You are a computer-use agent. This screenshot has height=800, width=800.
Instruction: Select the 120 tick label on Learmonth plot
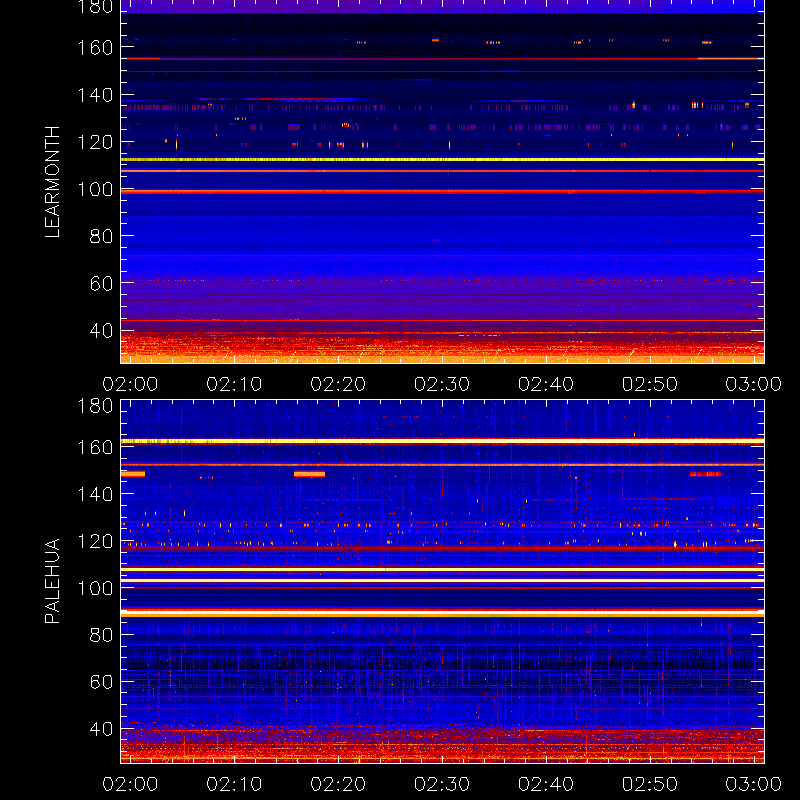click(x=95, y=142)
